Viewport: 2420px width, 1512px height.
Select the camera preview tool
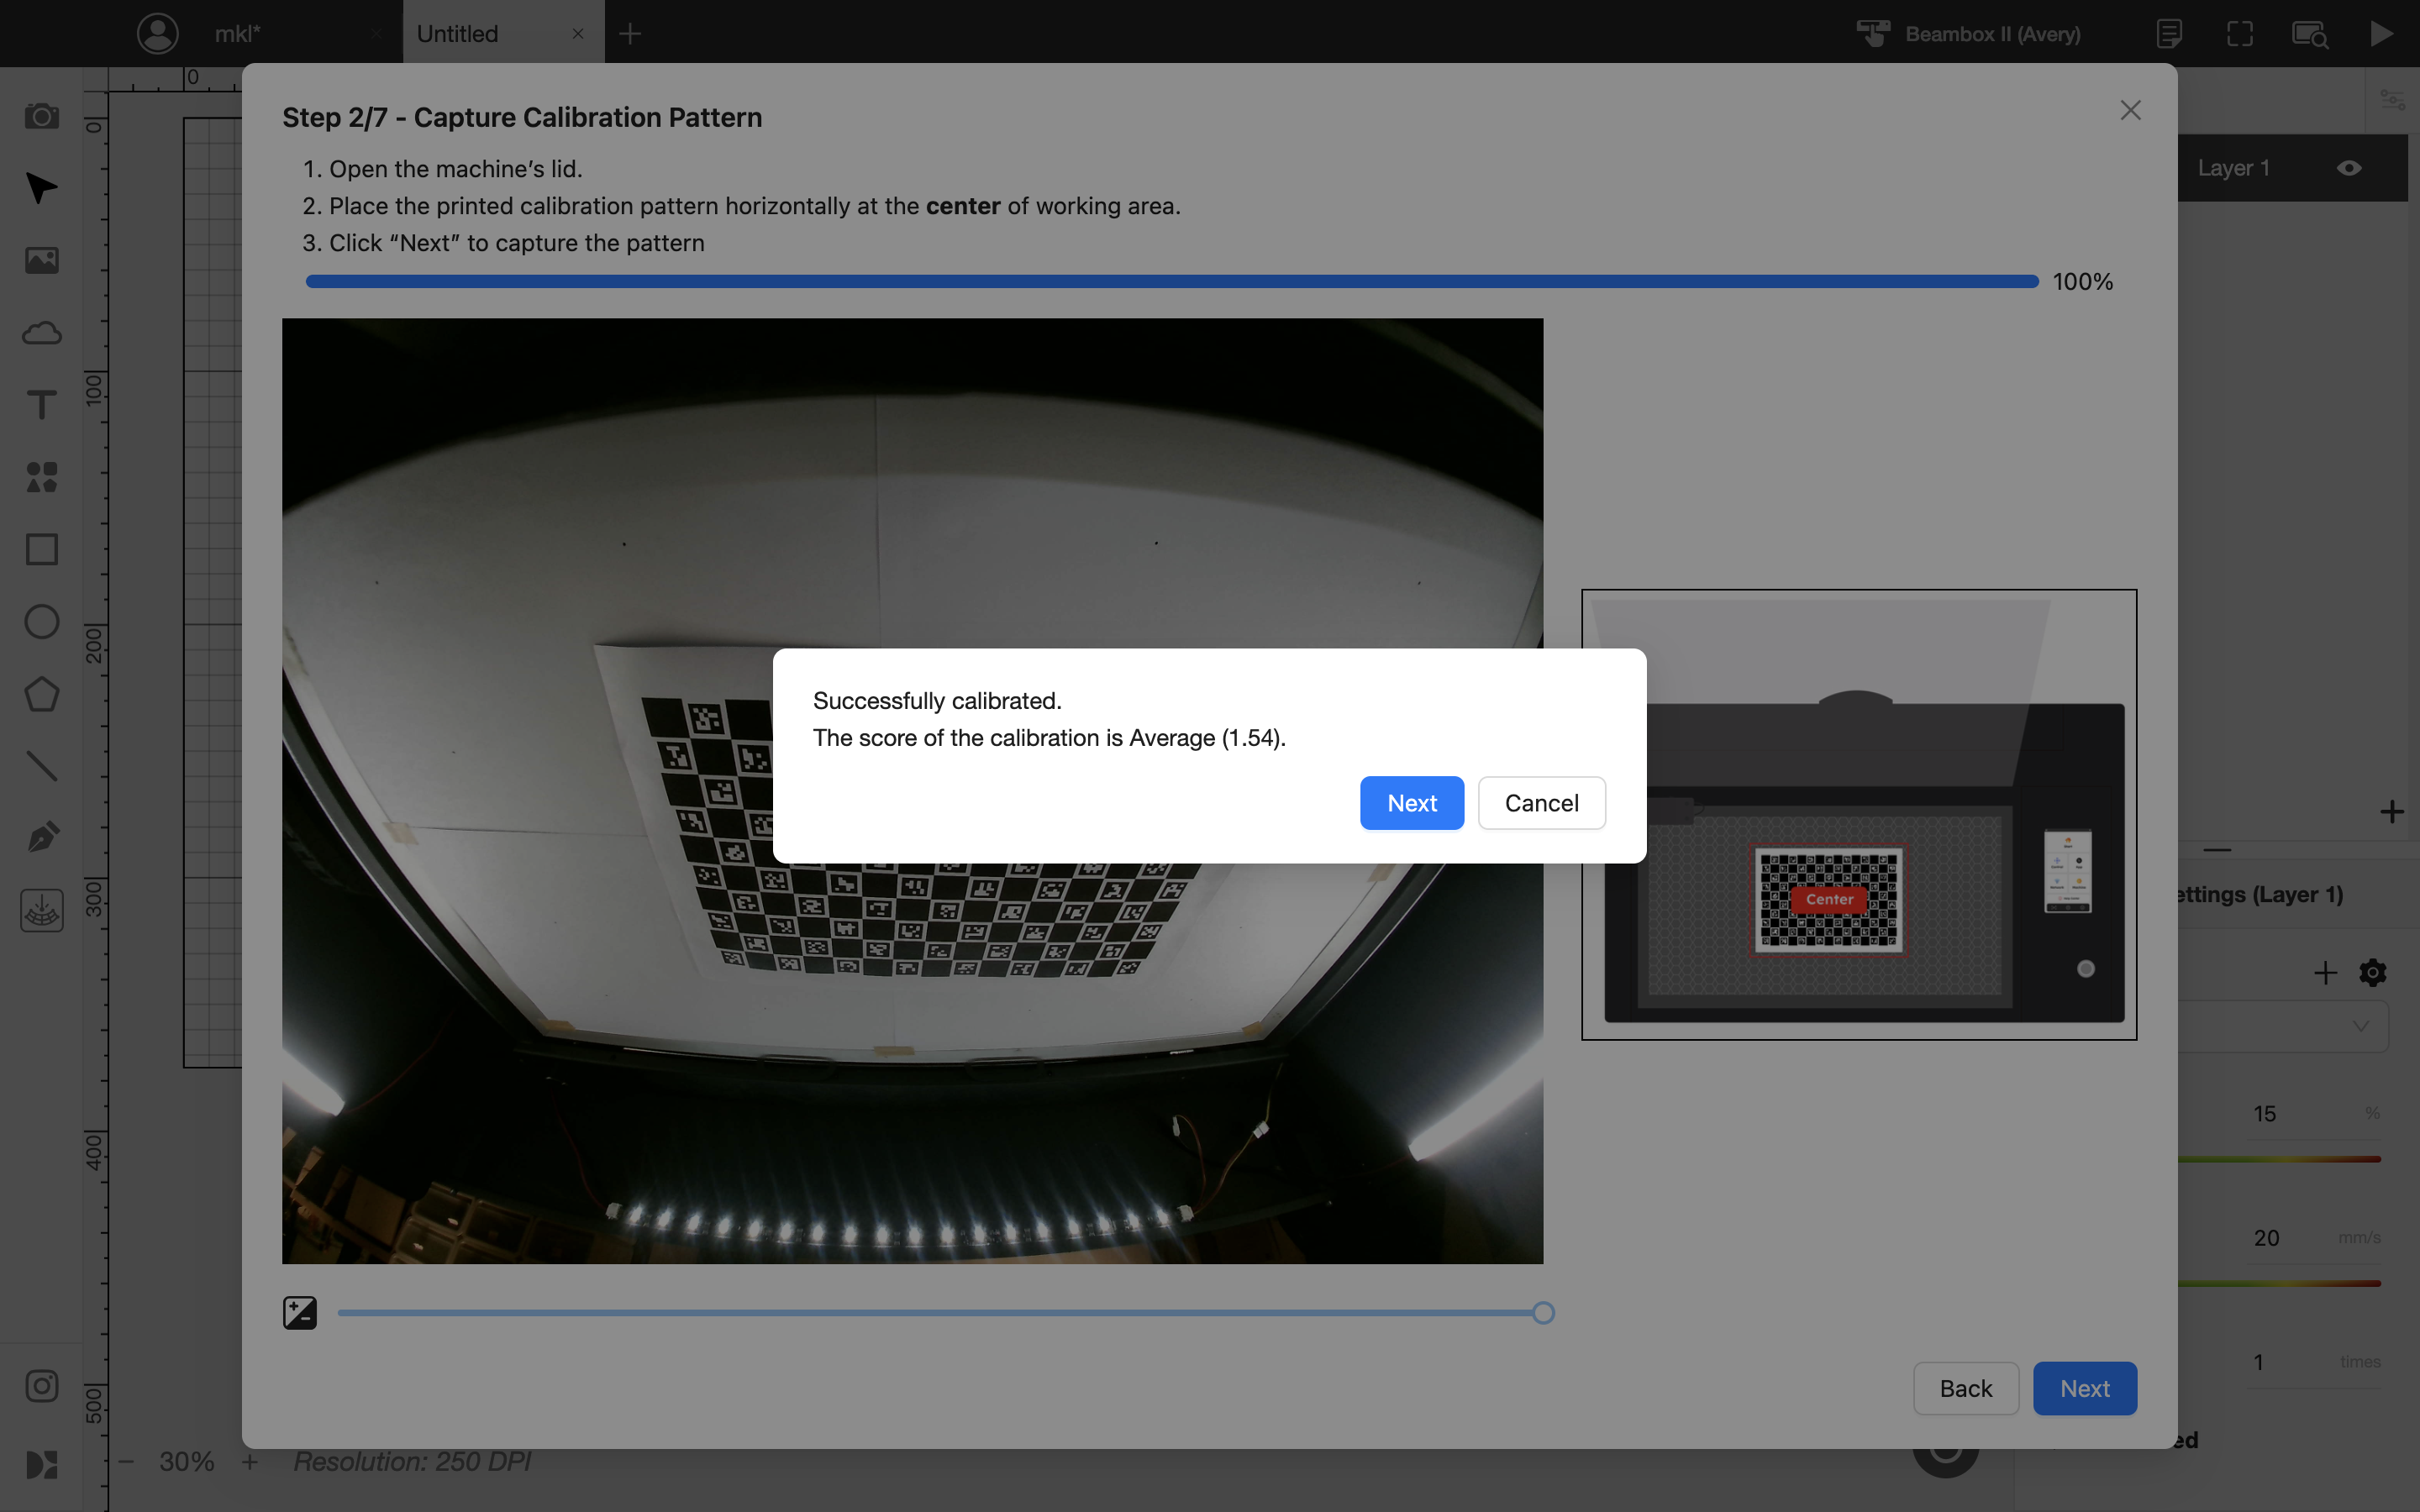(41, 116)
